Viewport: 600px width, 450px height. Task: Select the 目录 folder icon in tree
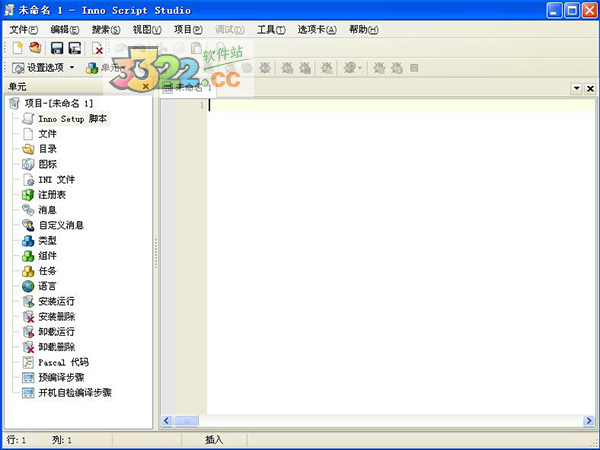tap(28, 149)
